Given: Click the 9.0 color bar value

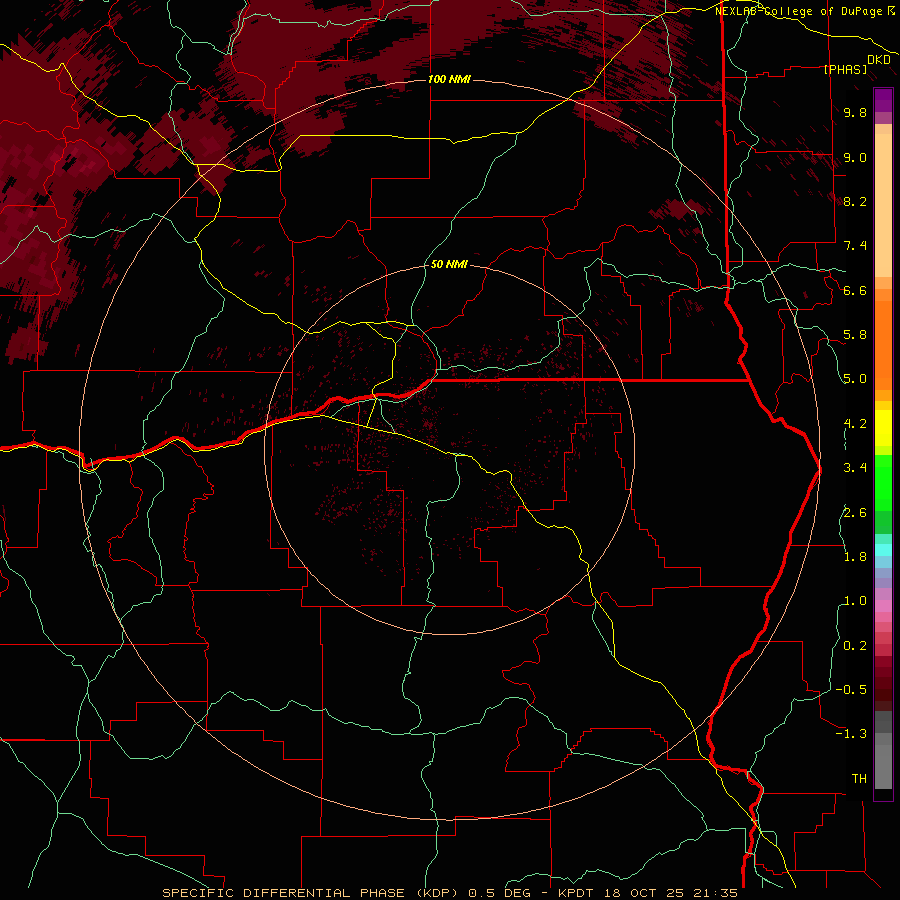Looking at the screenshot, I should tap(855, 157).
